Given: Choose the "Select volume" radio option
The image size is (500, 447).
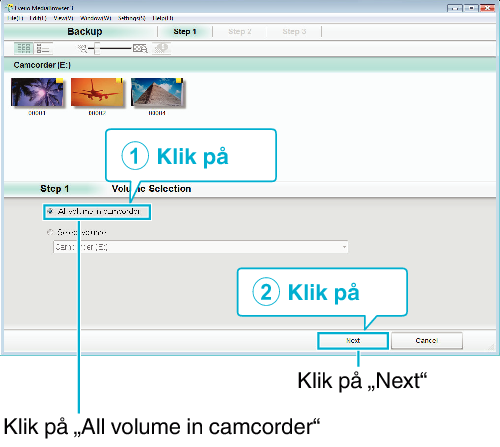Looking at the screenshot, I should tap(50, 232).
